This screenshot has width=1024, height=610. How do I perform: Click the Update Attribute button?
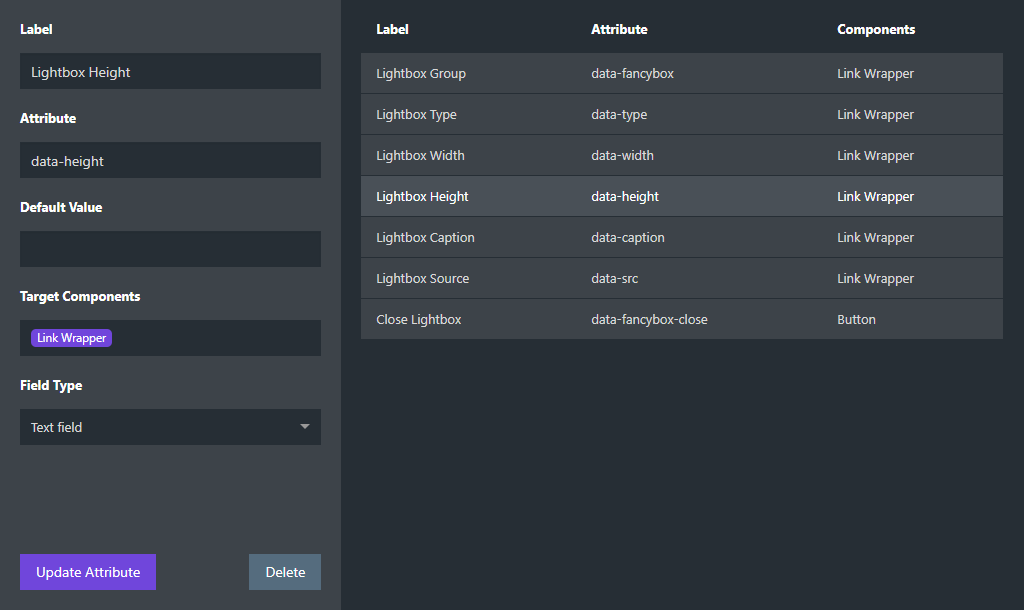pyautogui.click(x=88, y=572)
